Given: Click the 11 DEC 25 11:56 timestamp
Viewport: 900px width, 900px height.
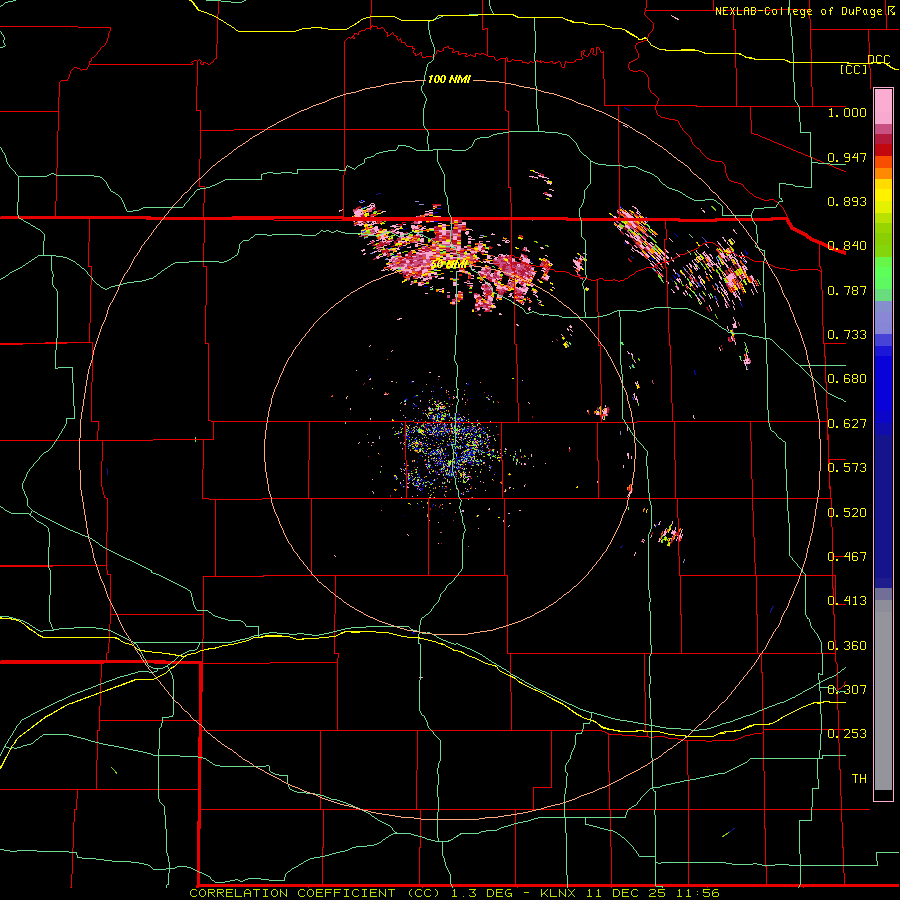Looking at the screenshot, I should pyautogui.click(x=653, y=893).
